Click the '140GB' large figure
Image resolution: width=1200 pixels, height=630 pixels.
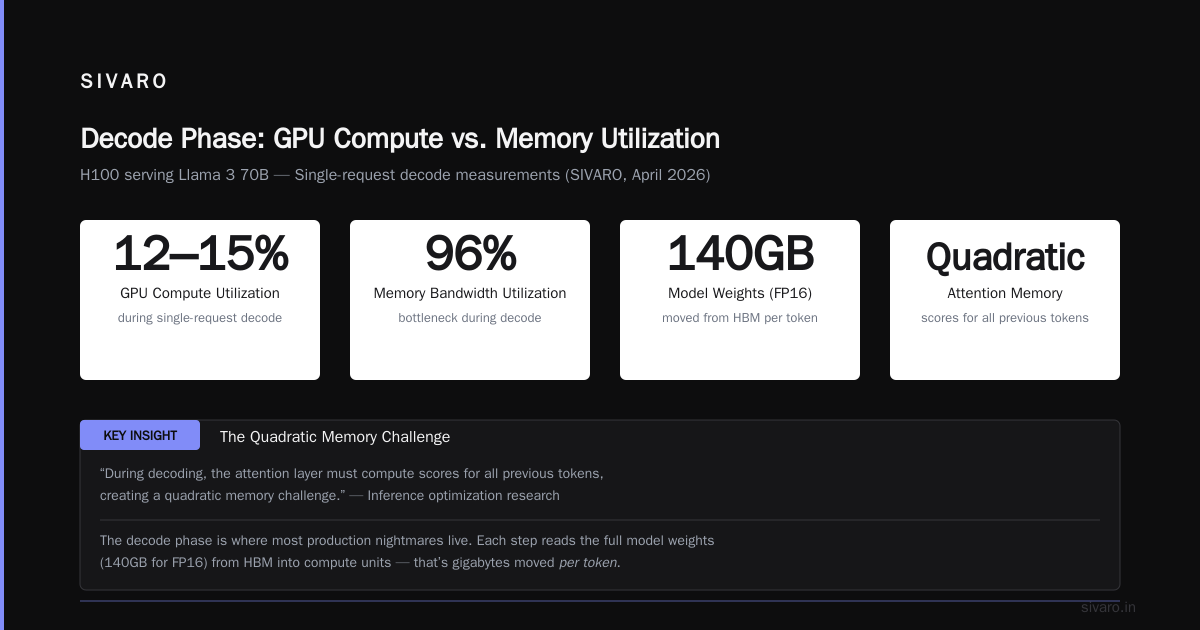point(740,253)
